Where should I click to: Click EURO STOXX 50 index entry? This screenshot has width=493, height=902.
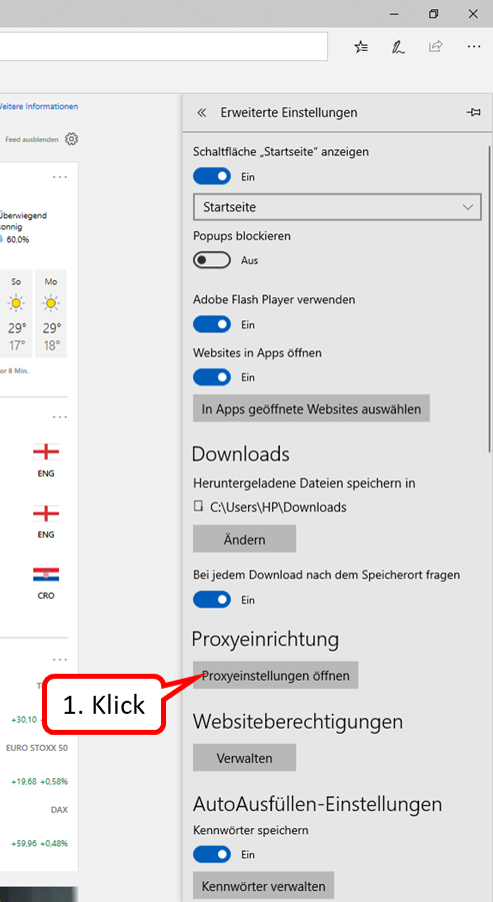(x=37, y=748)
